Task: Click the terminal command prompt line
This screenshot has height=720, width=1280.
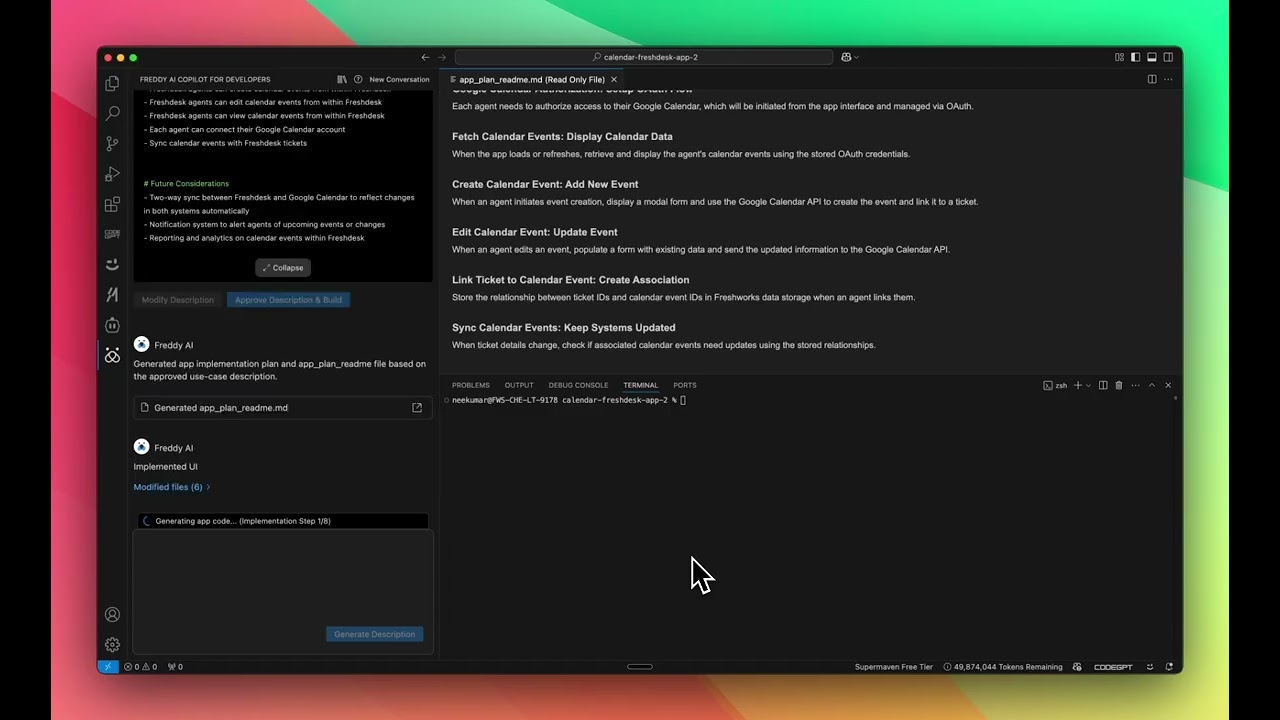Action: [569, 400]
